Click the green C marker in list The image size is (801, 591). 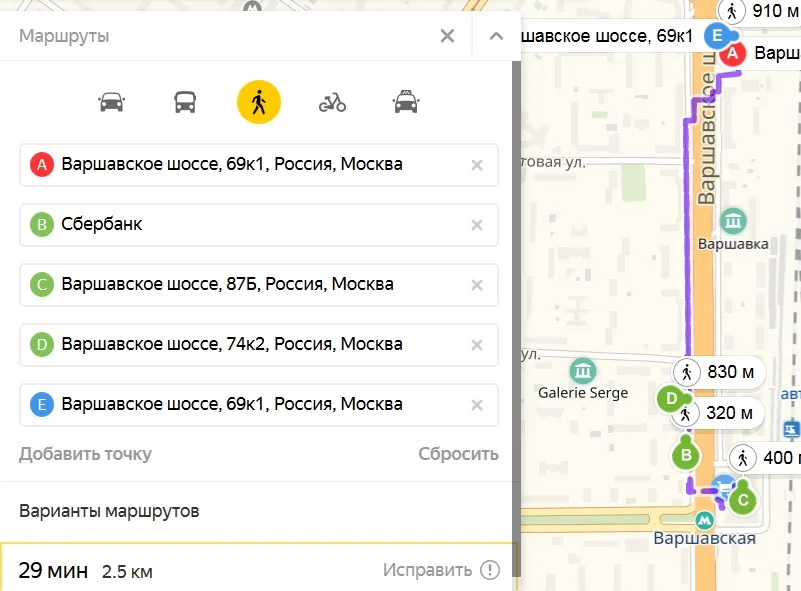pyautogui.click(x=42, y=285)
